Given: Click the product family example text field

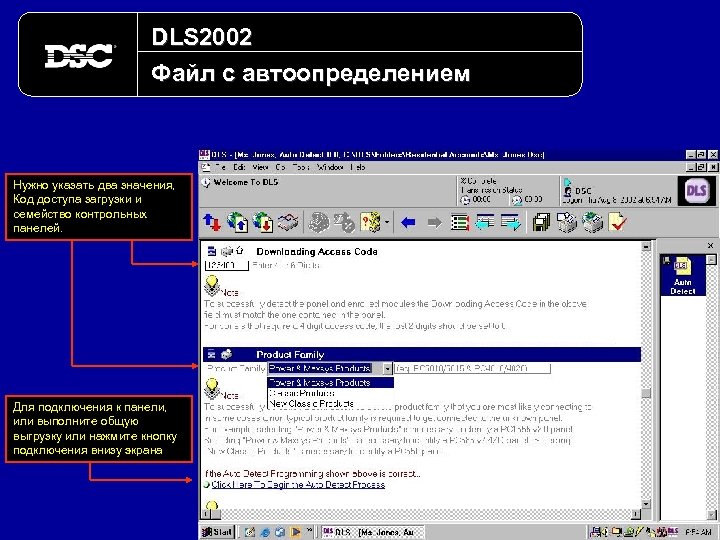Looking at the screenshot, I should [472, 368].
